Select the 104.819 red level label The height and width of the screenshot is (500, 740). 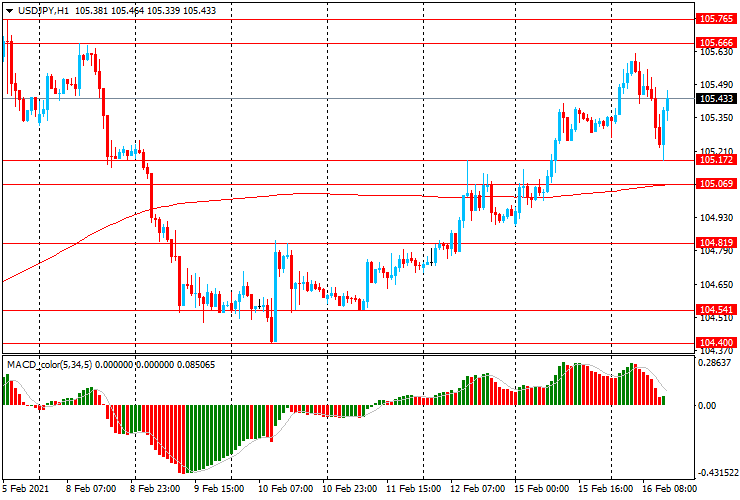(716, 243)
